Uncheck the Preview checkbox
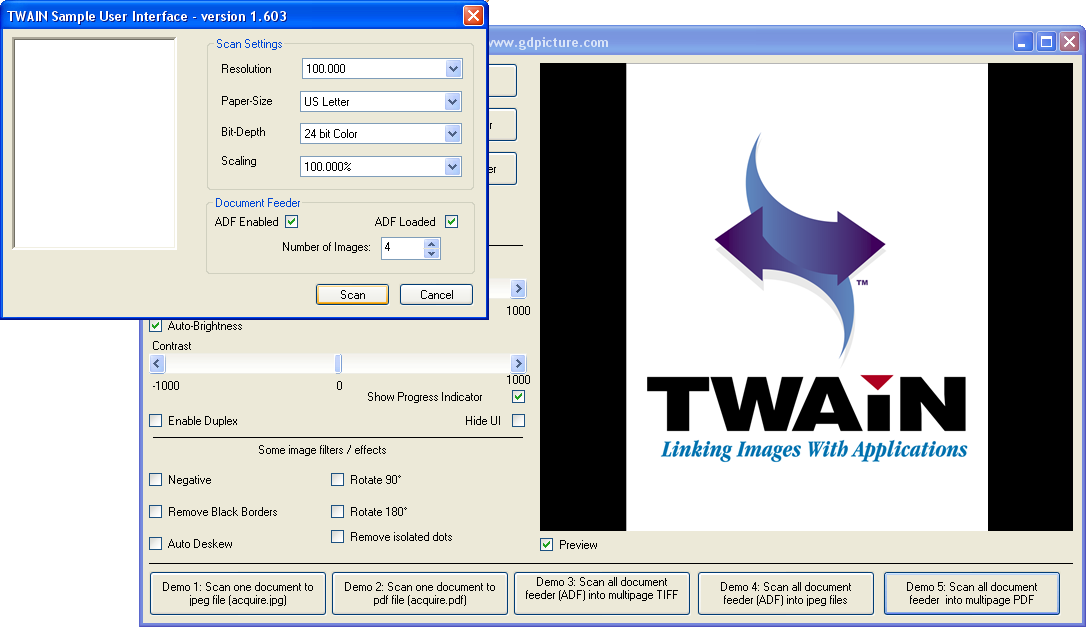 click(546, 545)
